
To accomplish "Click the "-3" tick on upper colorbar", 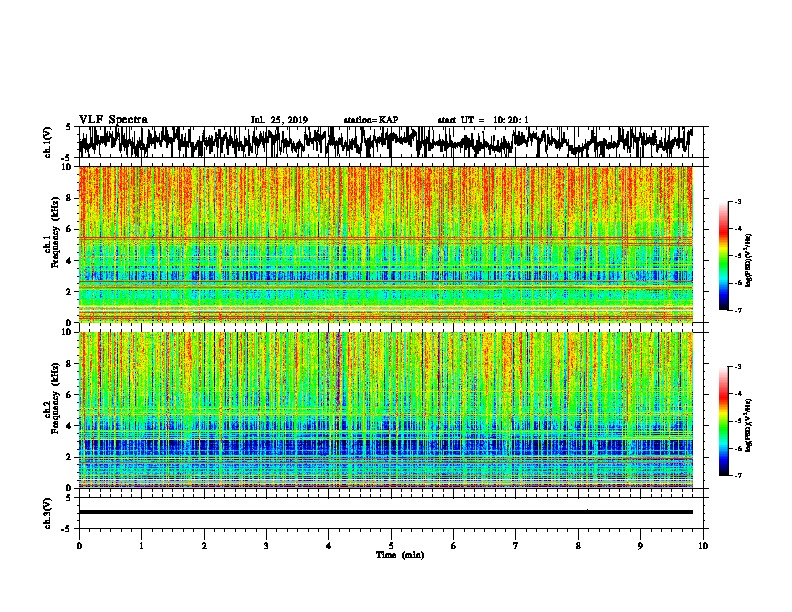I will (737, 201).
